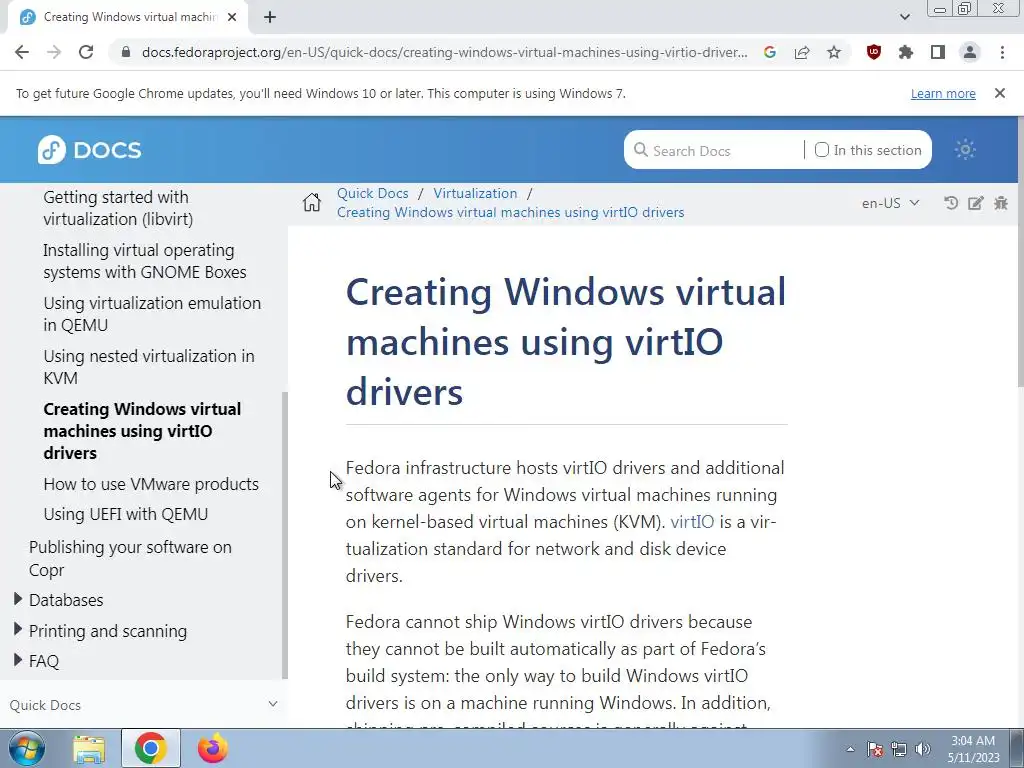Open Quick Docs breadcrumb link

click(x=372, y=193)
